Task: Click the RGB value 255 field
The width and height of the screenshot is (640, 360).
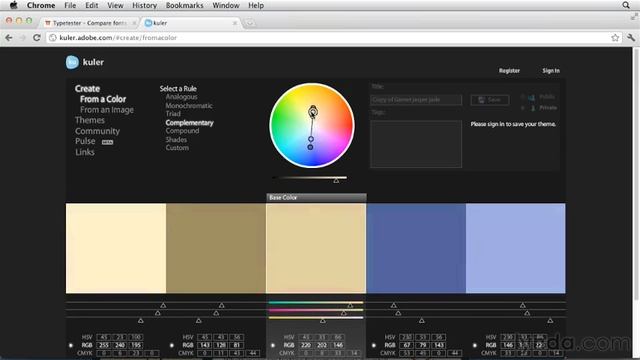Action: click(x=104, y=345)
